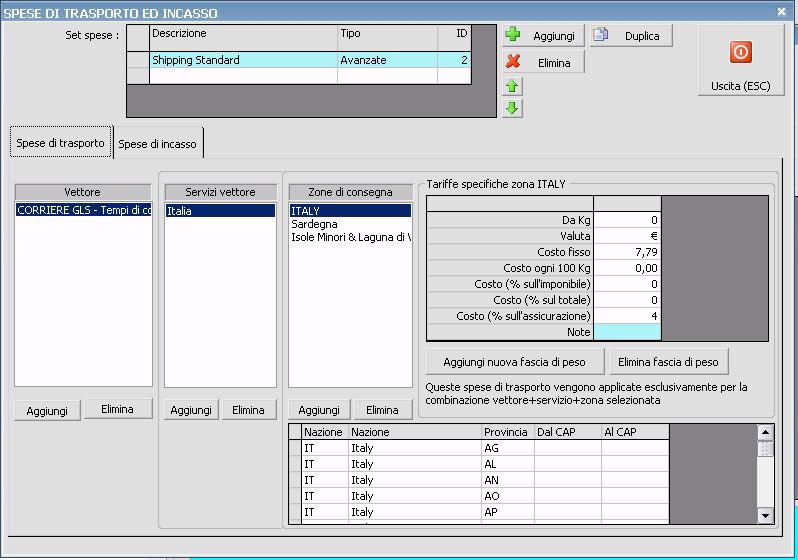Click the green plus Aggiungi icon
Image resolution: width=798 pixels, height=560 pixels.
coord(513,35)
